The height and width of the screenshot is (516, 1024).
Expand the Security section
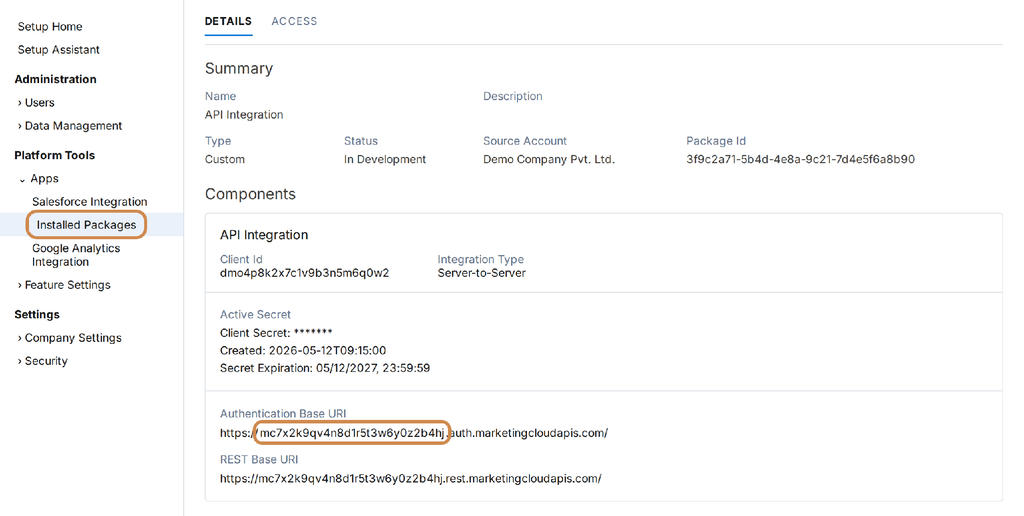point(42,361)
